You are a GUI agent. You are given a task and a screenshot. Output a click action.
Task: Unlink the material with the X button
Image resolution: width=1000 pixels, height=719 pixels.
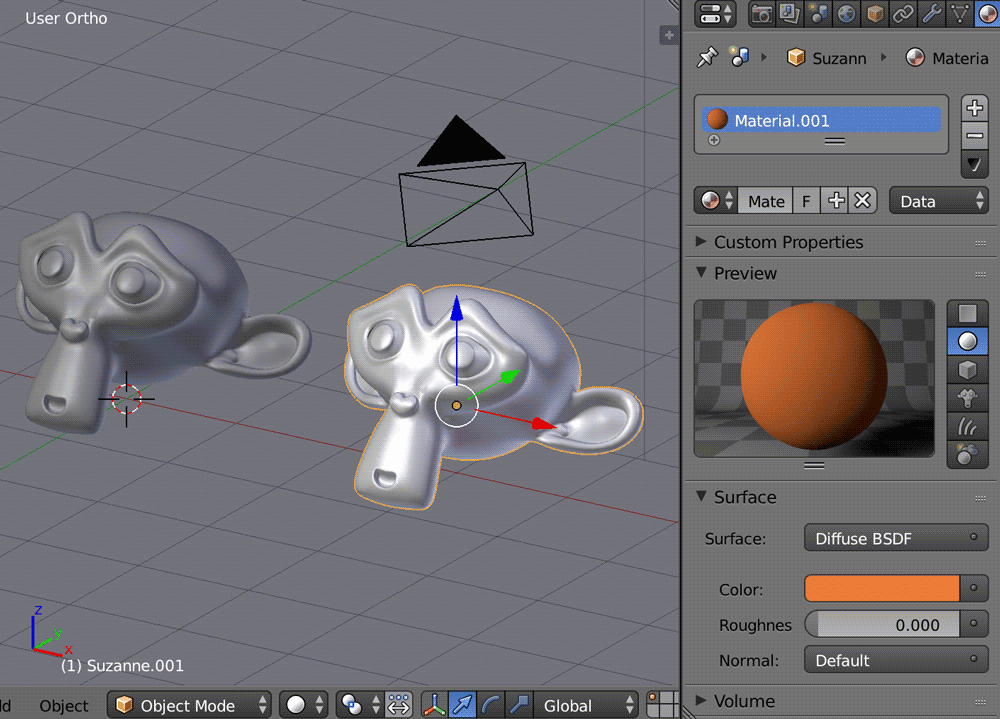(x=863, y=201)
